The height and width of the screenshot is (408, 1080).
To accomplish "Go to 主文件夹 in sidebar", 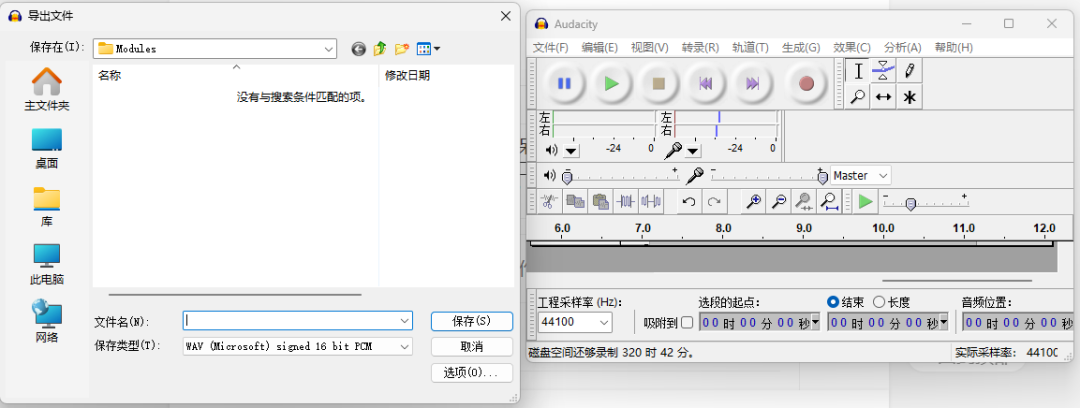I will (x=47, y=90).
